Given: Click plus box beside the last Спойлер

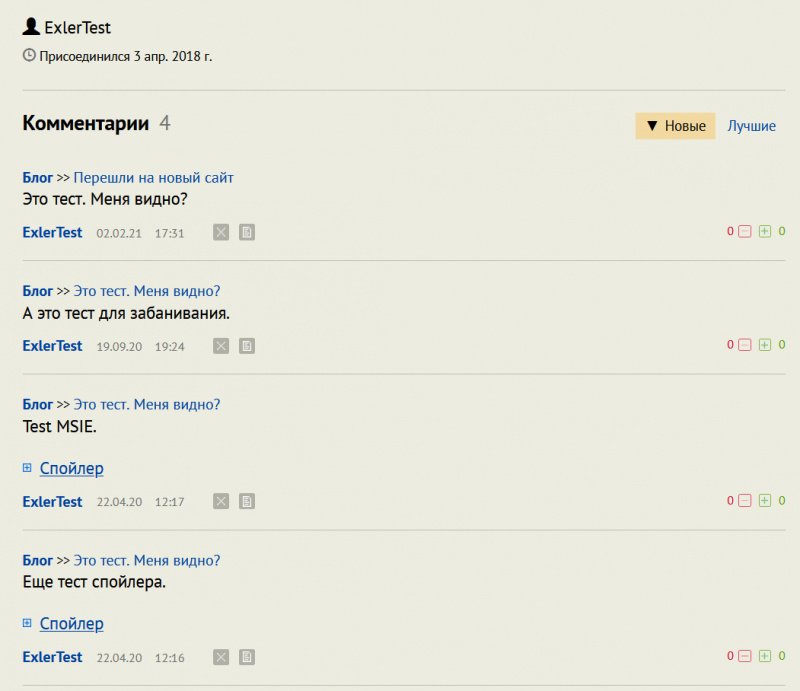Looking at the screenshot, I should point(27,624).
